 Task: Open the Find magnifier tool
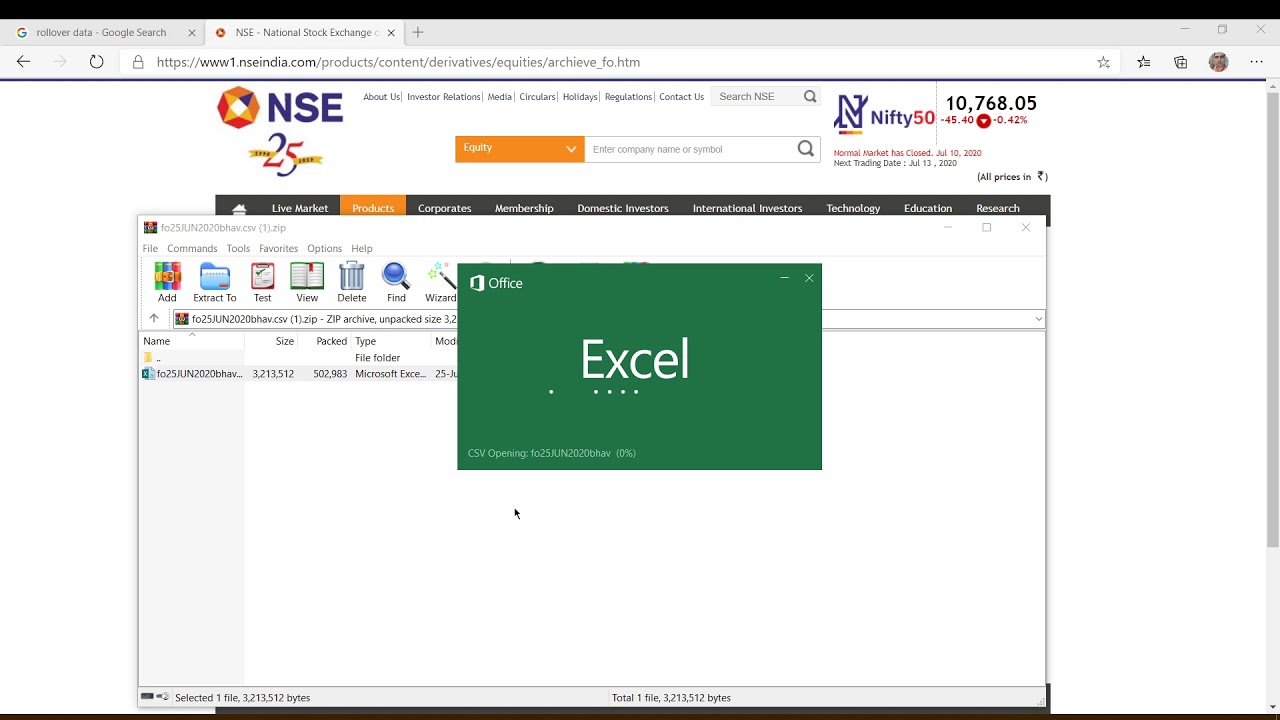click(x=396, y=283)
